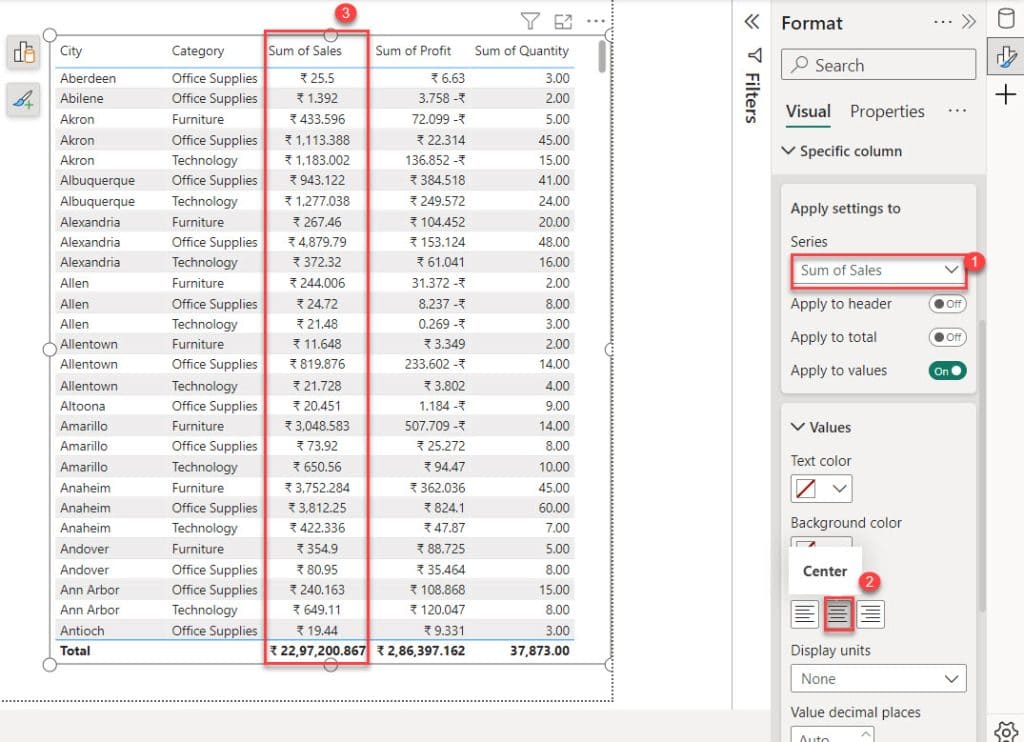Click quantity value 60.00
The height and width of the screenshot is (742, 1024).
coord(554,508)
